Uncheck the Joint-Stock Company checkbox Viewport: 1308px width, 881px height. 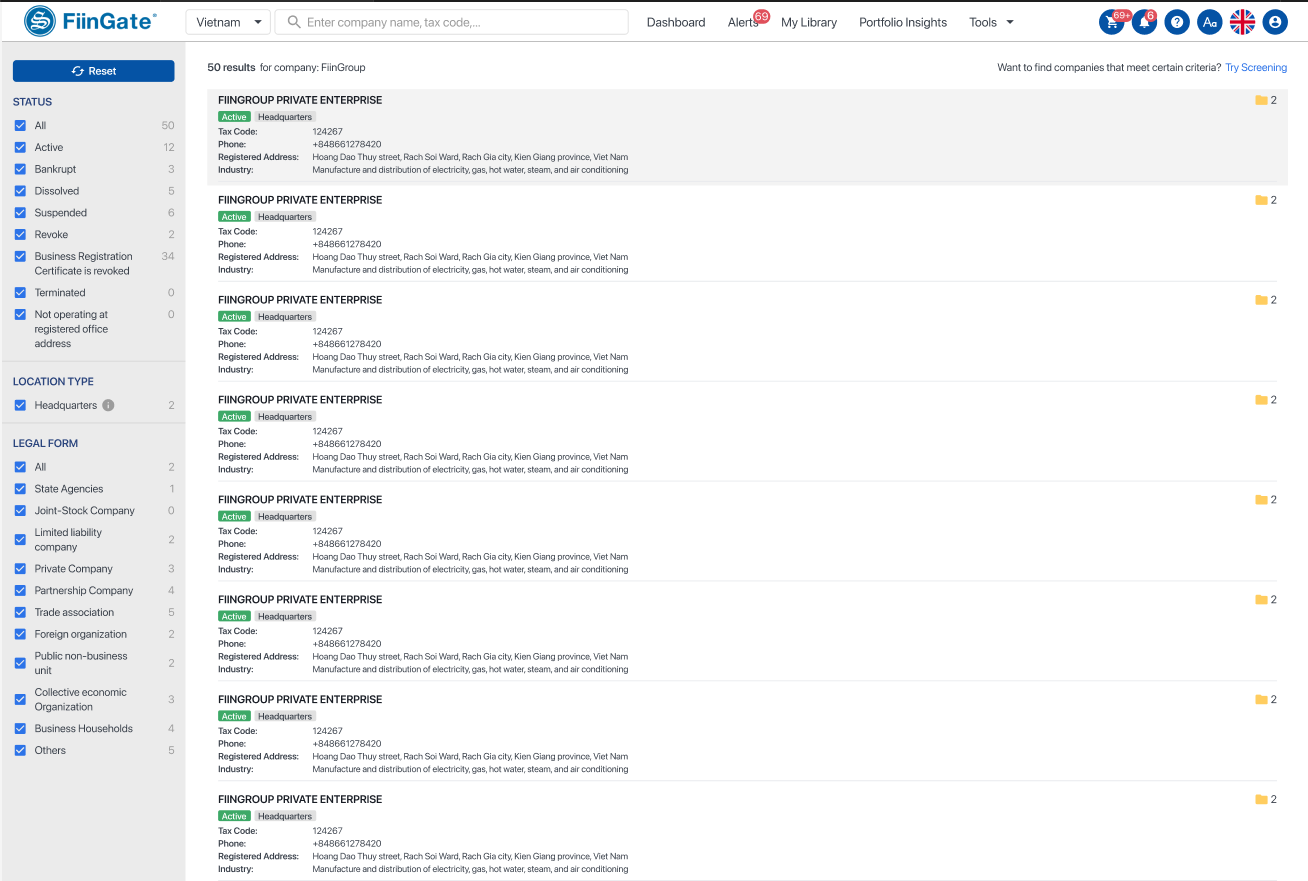pos(20,511)
